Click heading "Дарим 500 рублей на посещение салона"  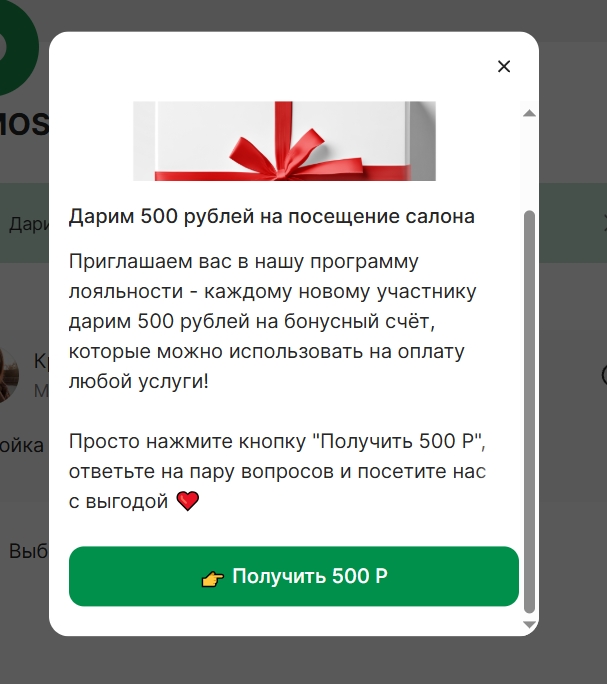(x=271, y=216)
